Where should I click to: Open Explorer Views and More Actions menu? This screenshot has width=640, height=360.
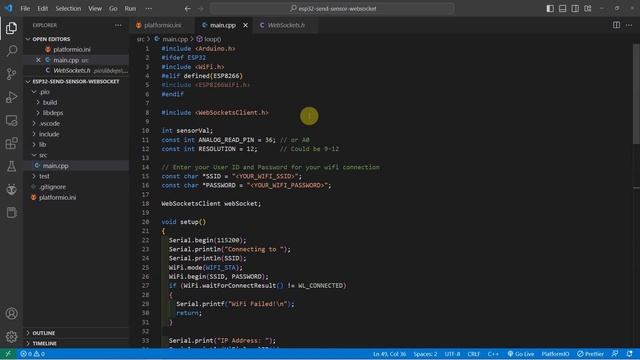point(118,25)
